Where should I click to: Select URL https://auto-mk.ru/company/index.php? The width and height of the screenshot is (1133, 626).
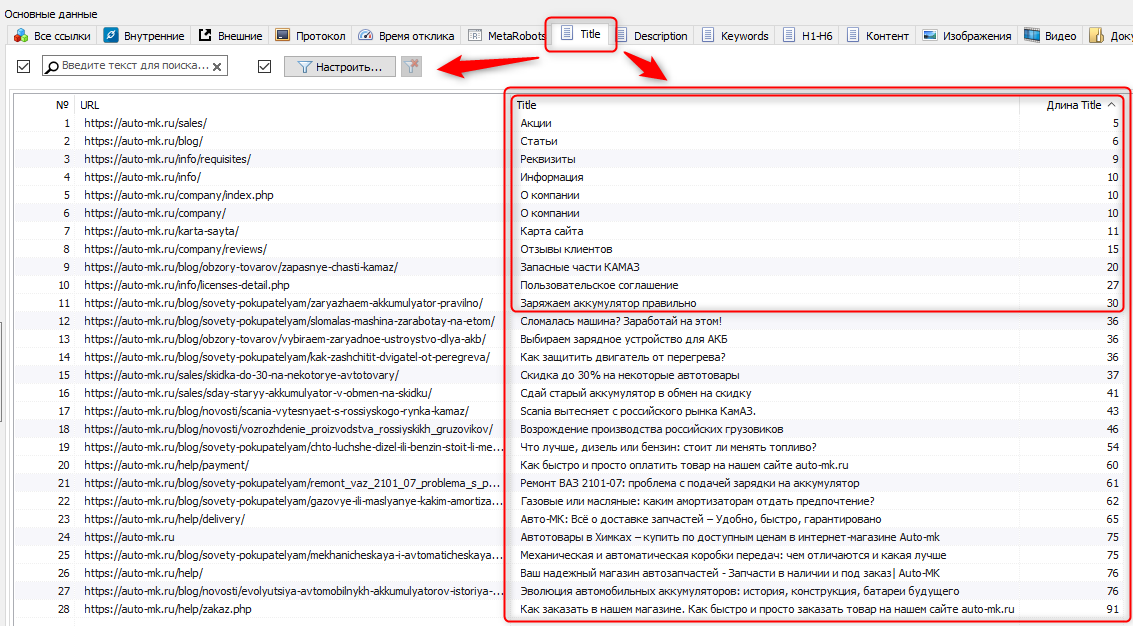click(178, 195)
